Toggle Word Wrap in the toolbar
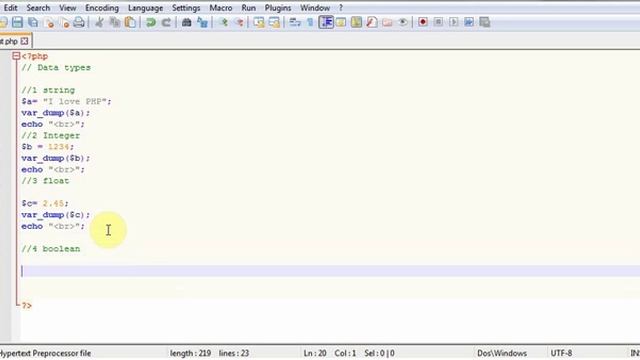The image size is (640, 360). [x=295, y=22]
